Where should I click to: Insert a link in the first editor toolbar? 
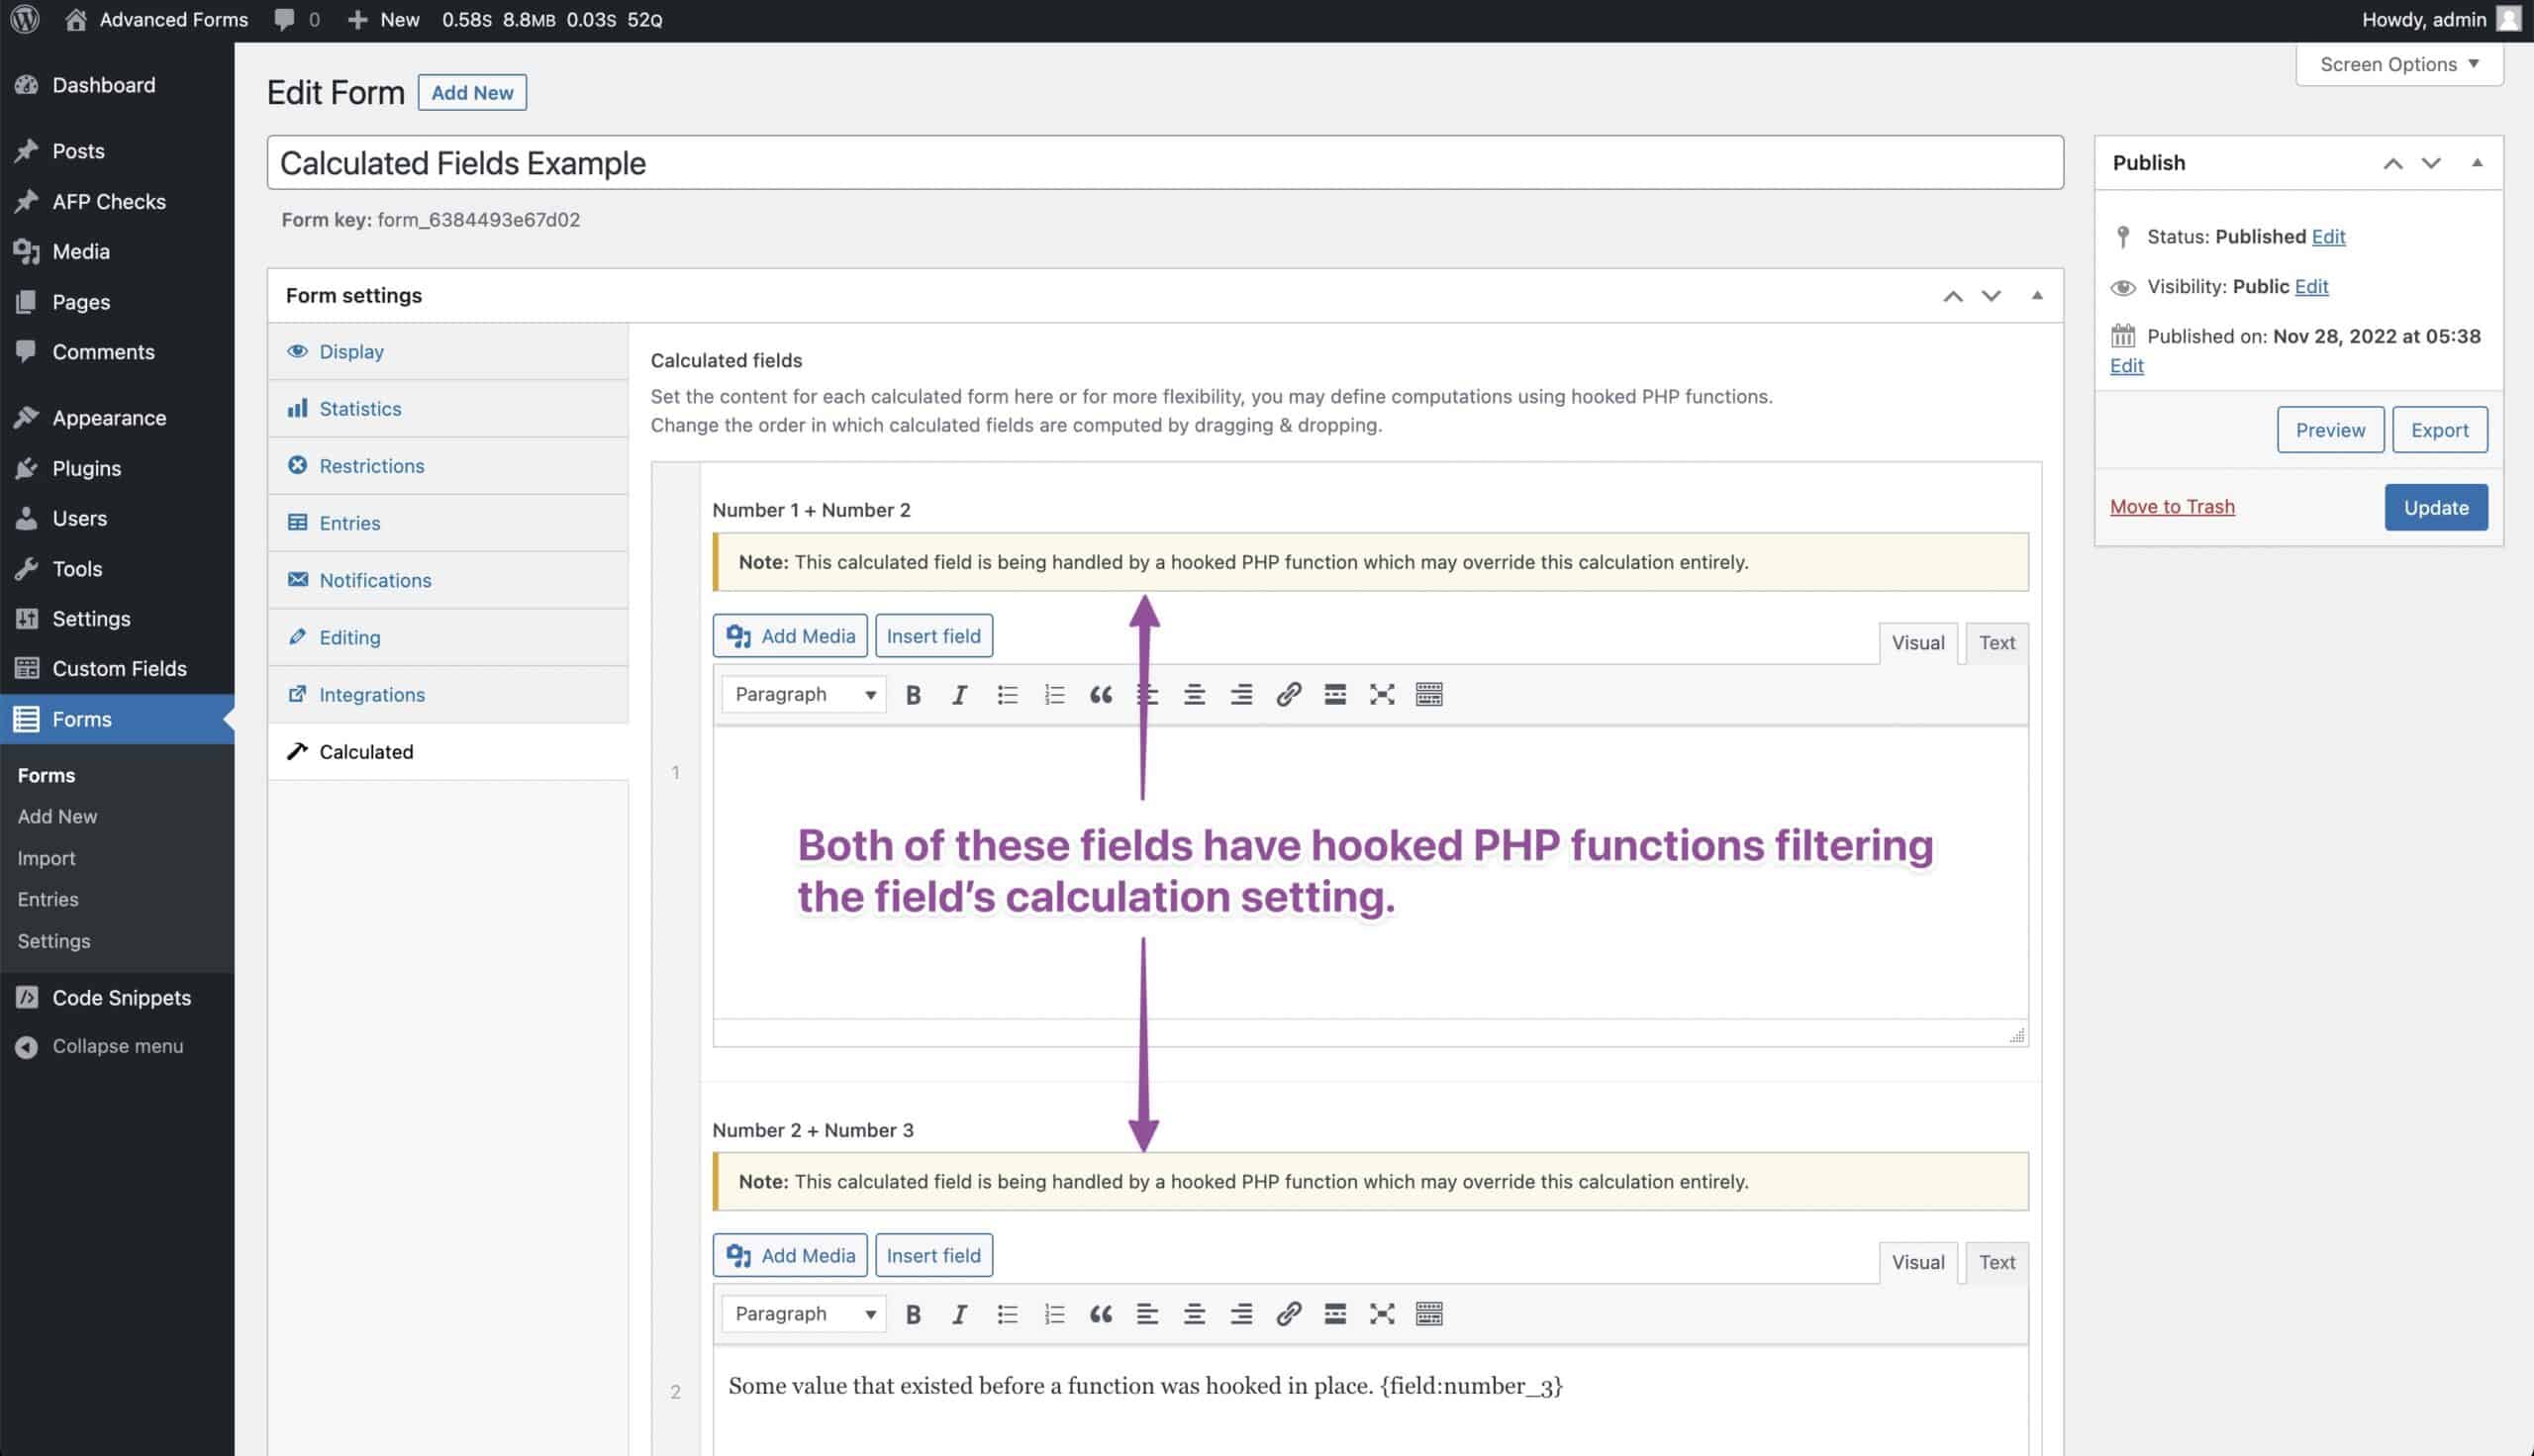1288,695
